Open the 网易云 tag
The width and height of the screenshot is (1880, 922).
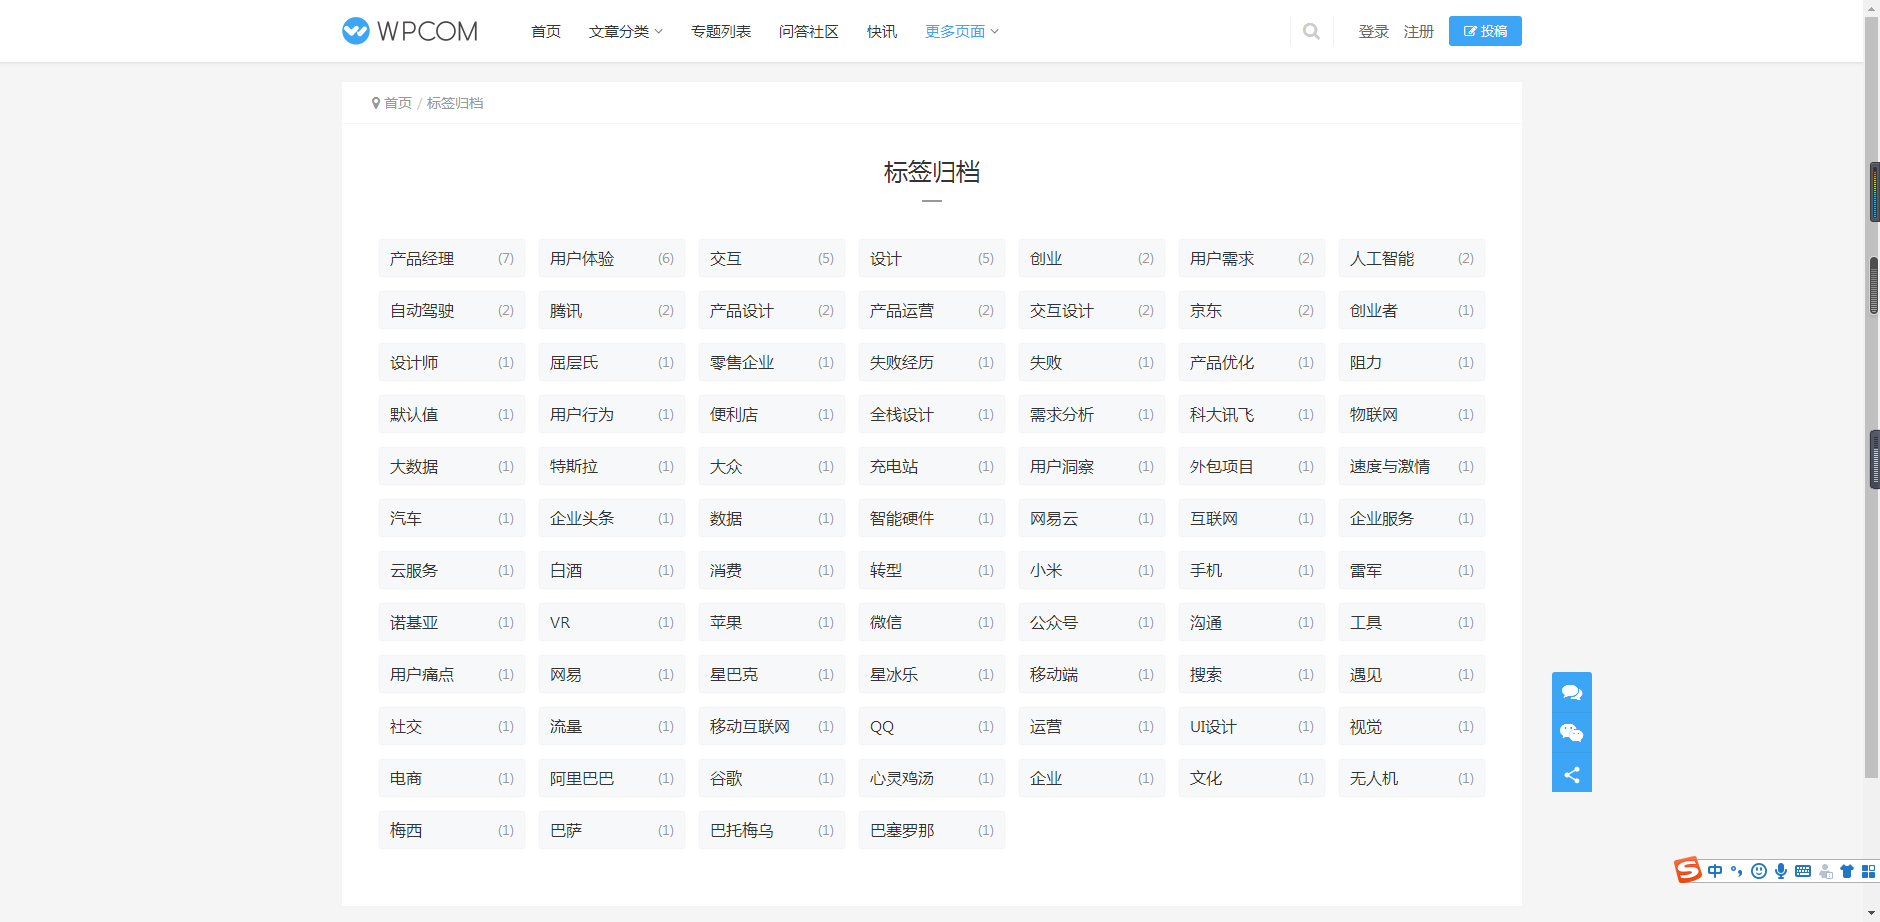1092,518
